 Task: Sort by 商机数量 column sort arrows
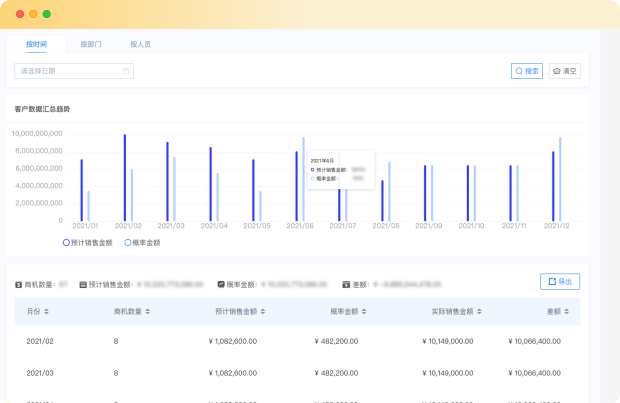(149, 312)
